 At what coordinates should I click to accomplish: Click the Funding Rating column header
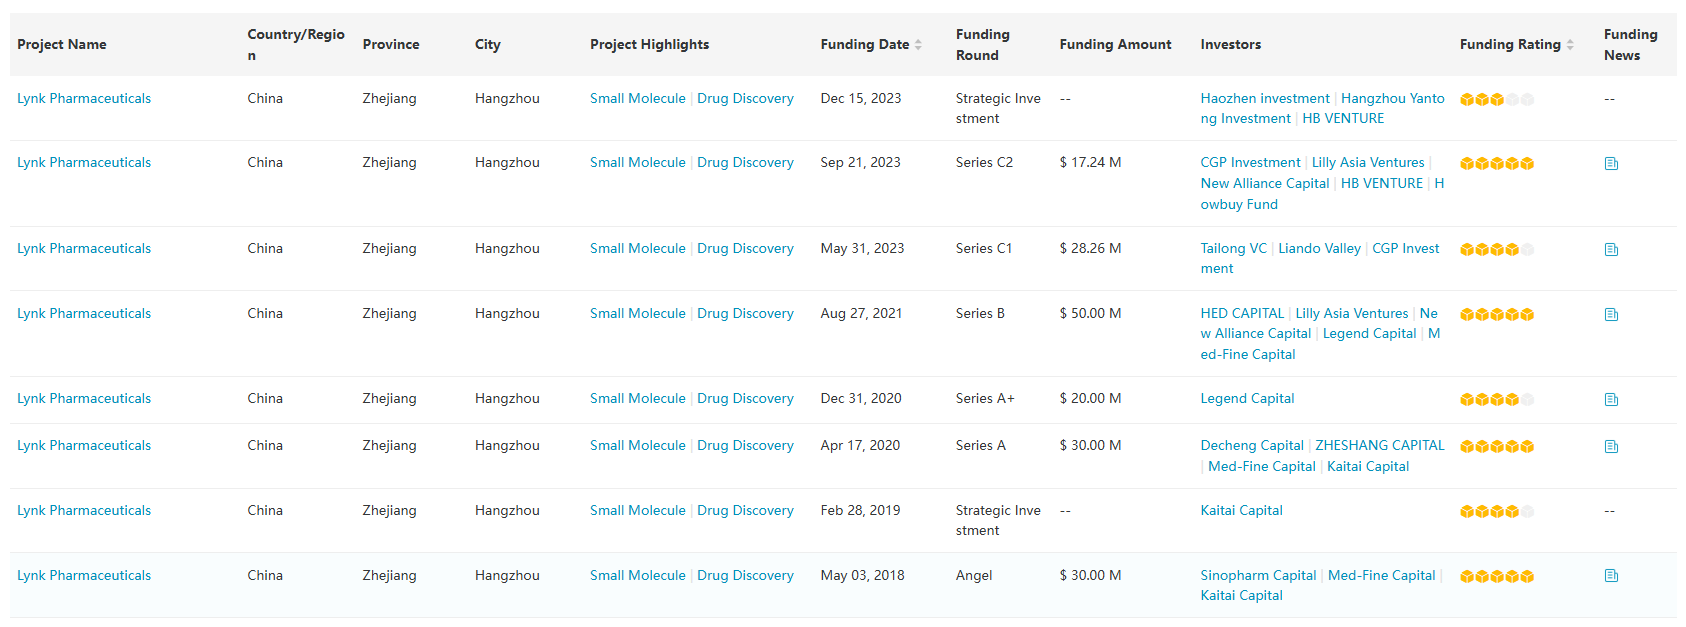click(1509, 45)
